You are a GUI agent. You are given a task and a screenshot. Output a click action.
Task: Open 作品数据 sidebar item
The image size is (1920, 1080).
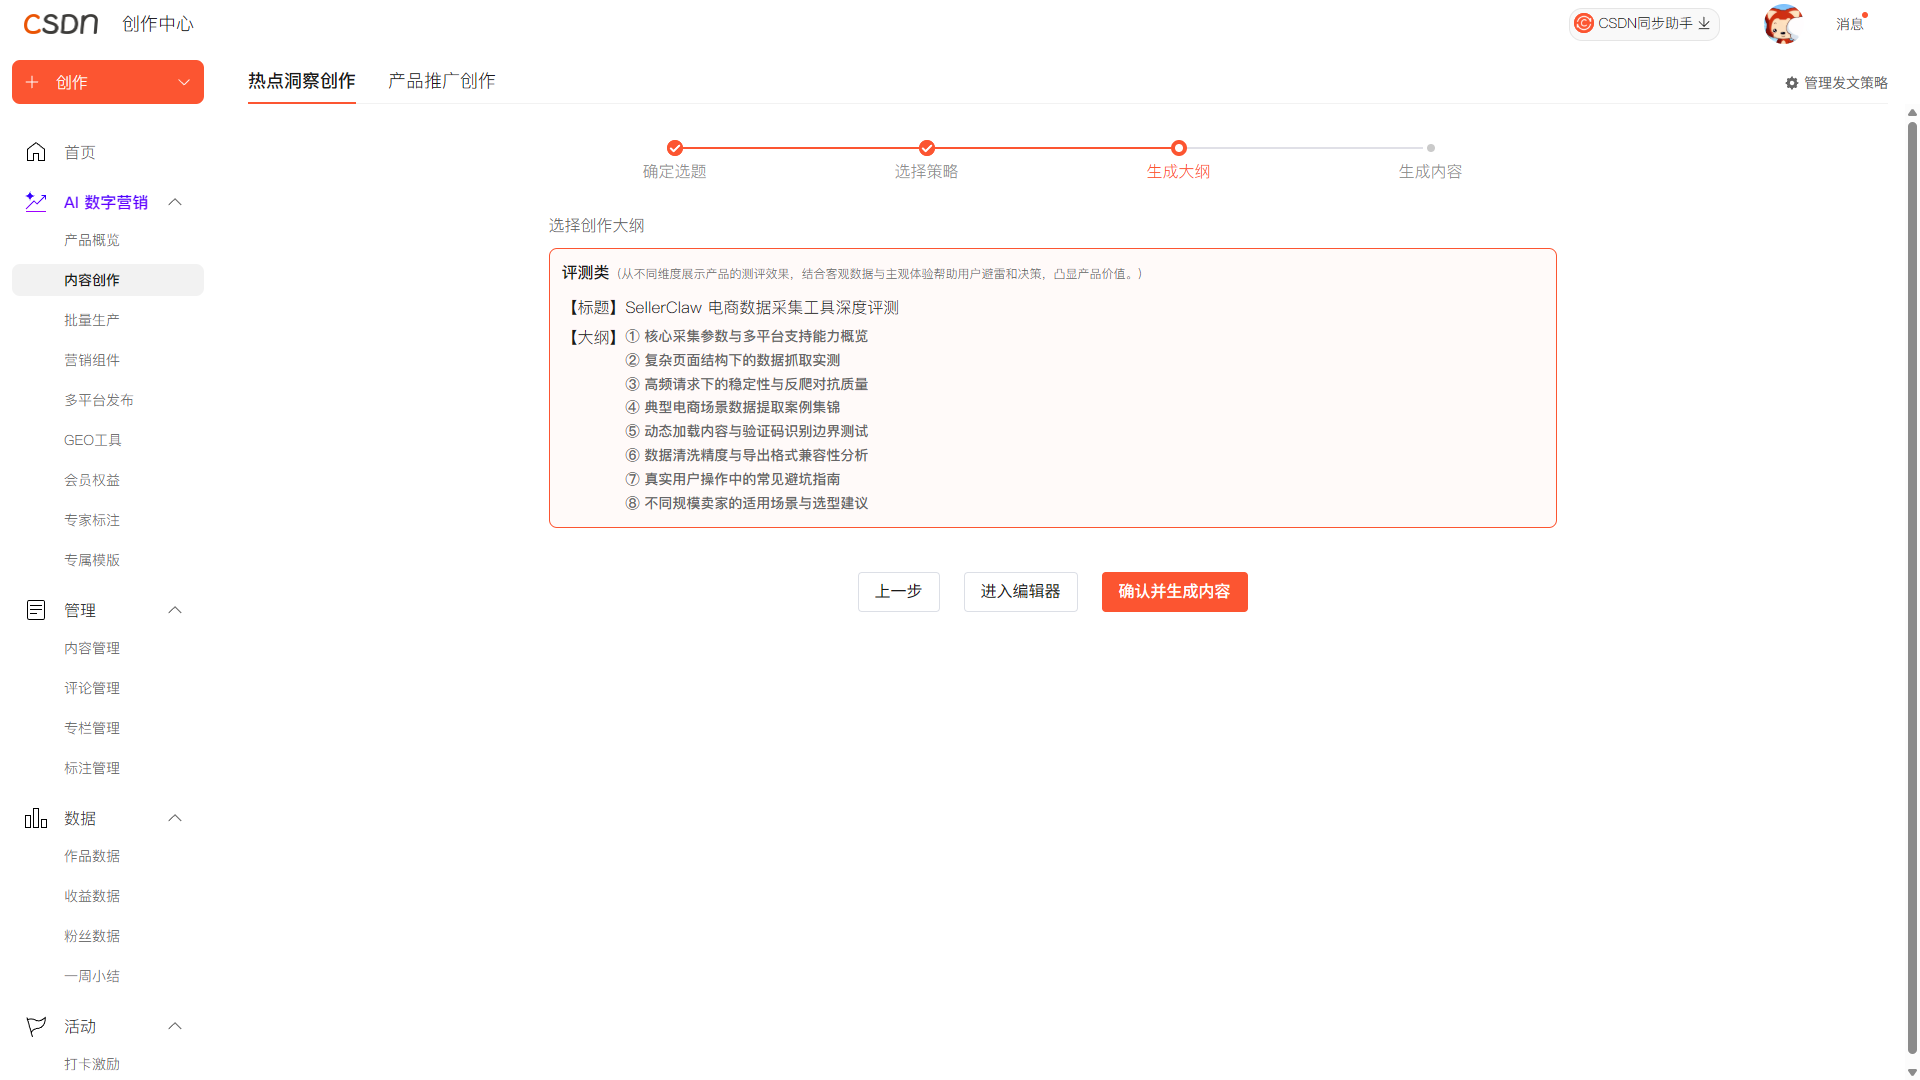(x=92, y=856)
